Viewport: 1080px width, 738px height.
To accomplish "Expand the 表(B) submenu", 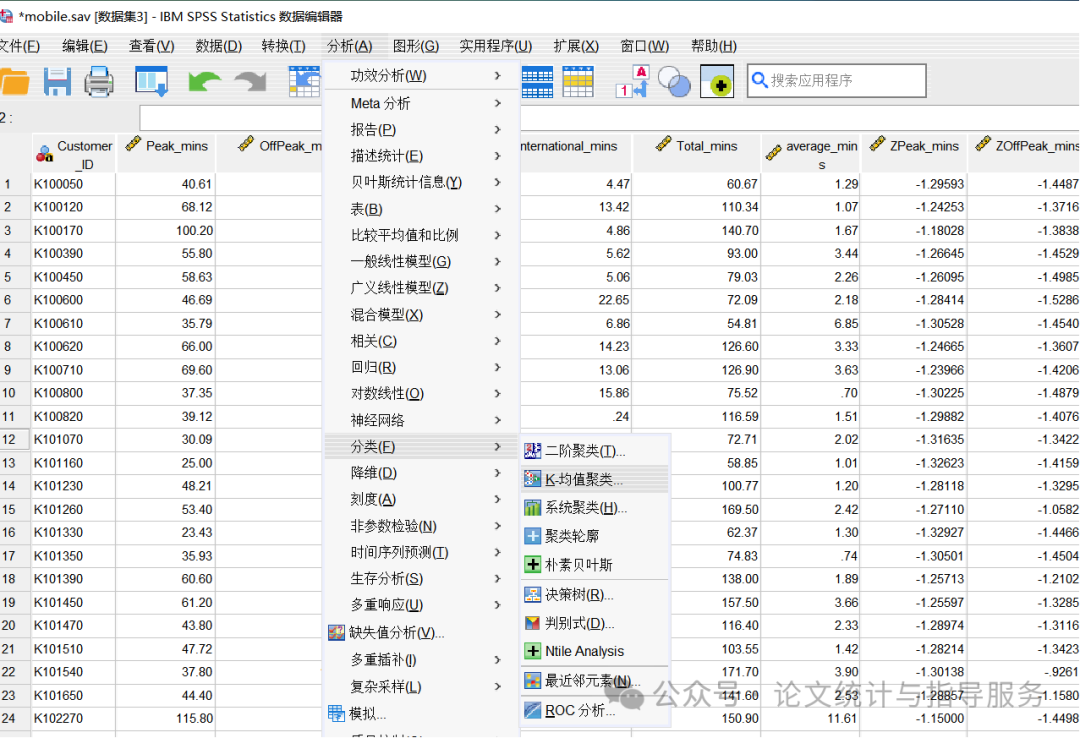I will click(x=420, y=209).
